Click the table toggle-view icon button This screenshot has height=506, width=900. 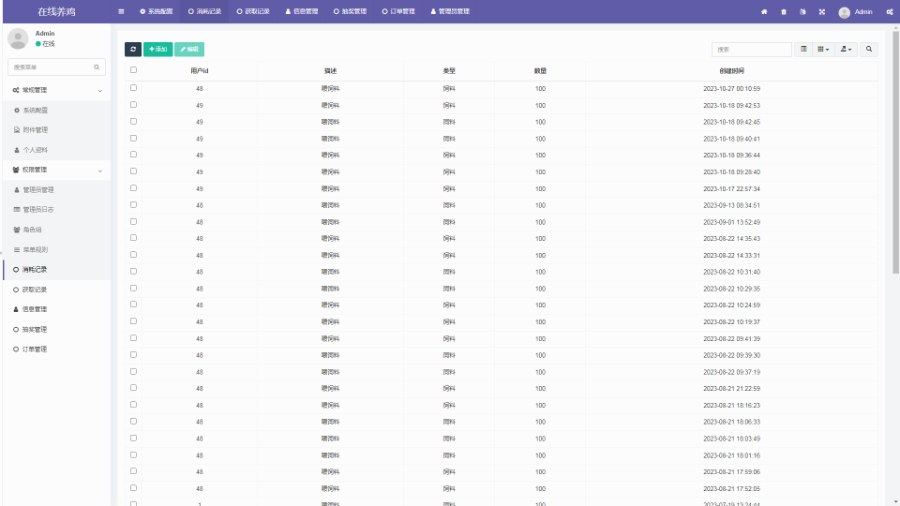coord(804,49)
